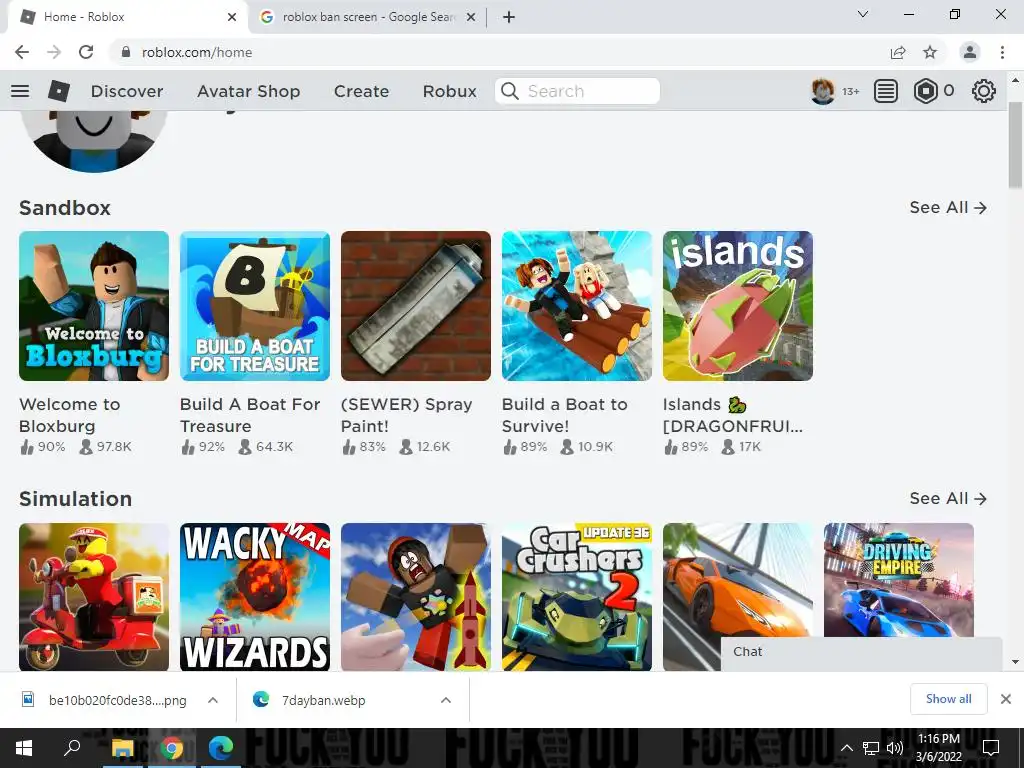Click the Sandbox section heading

(65, 208)
